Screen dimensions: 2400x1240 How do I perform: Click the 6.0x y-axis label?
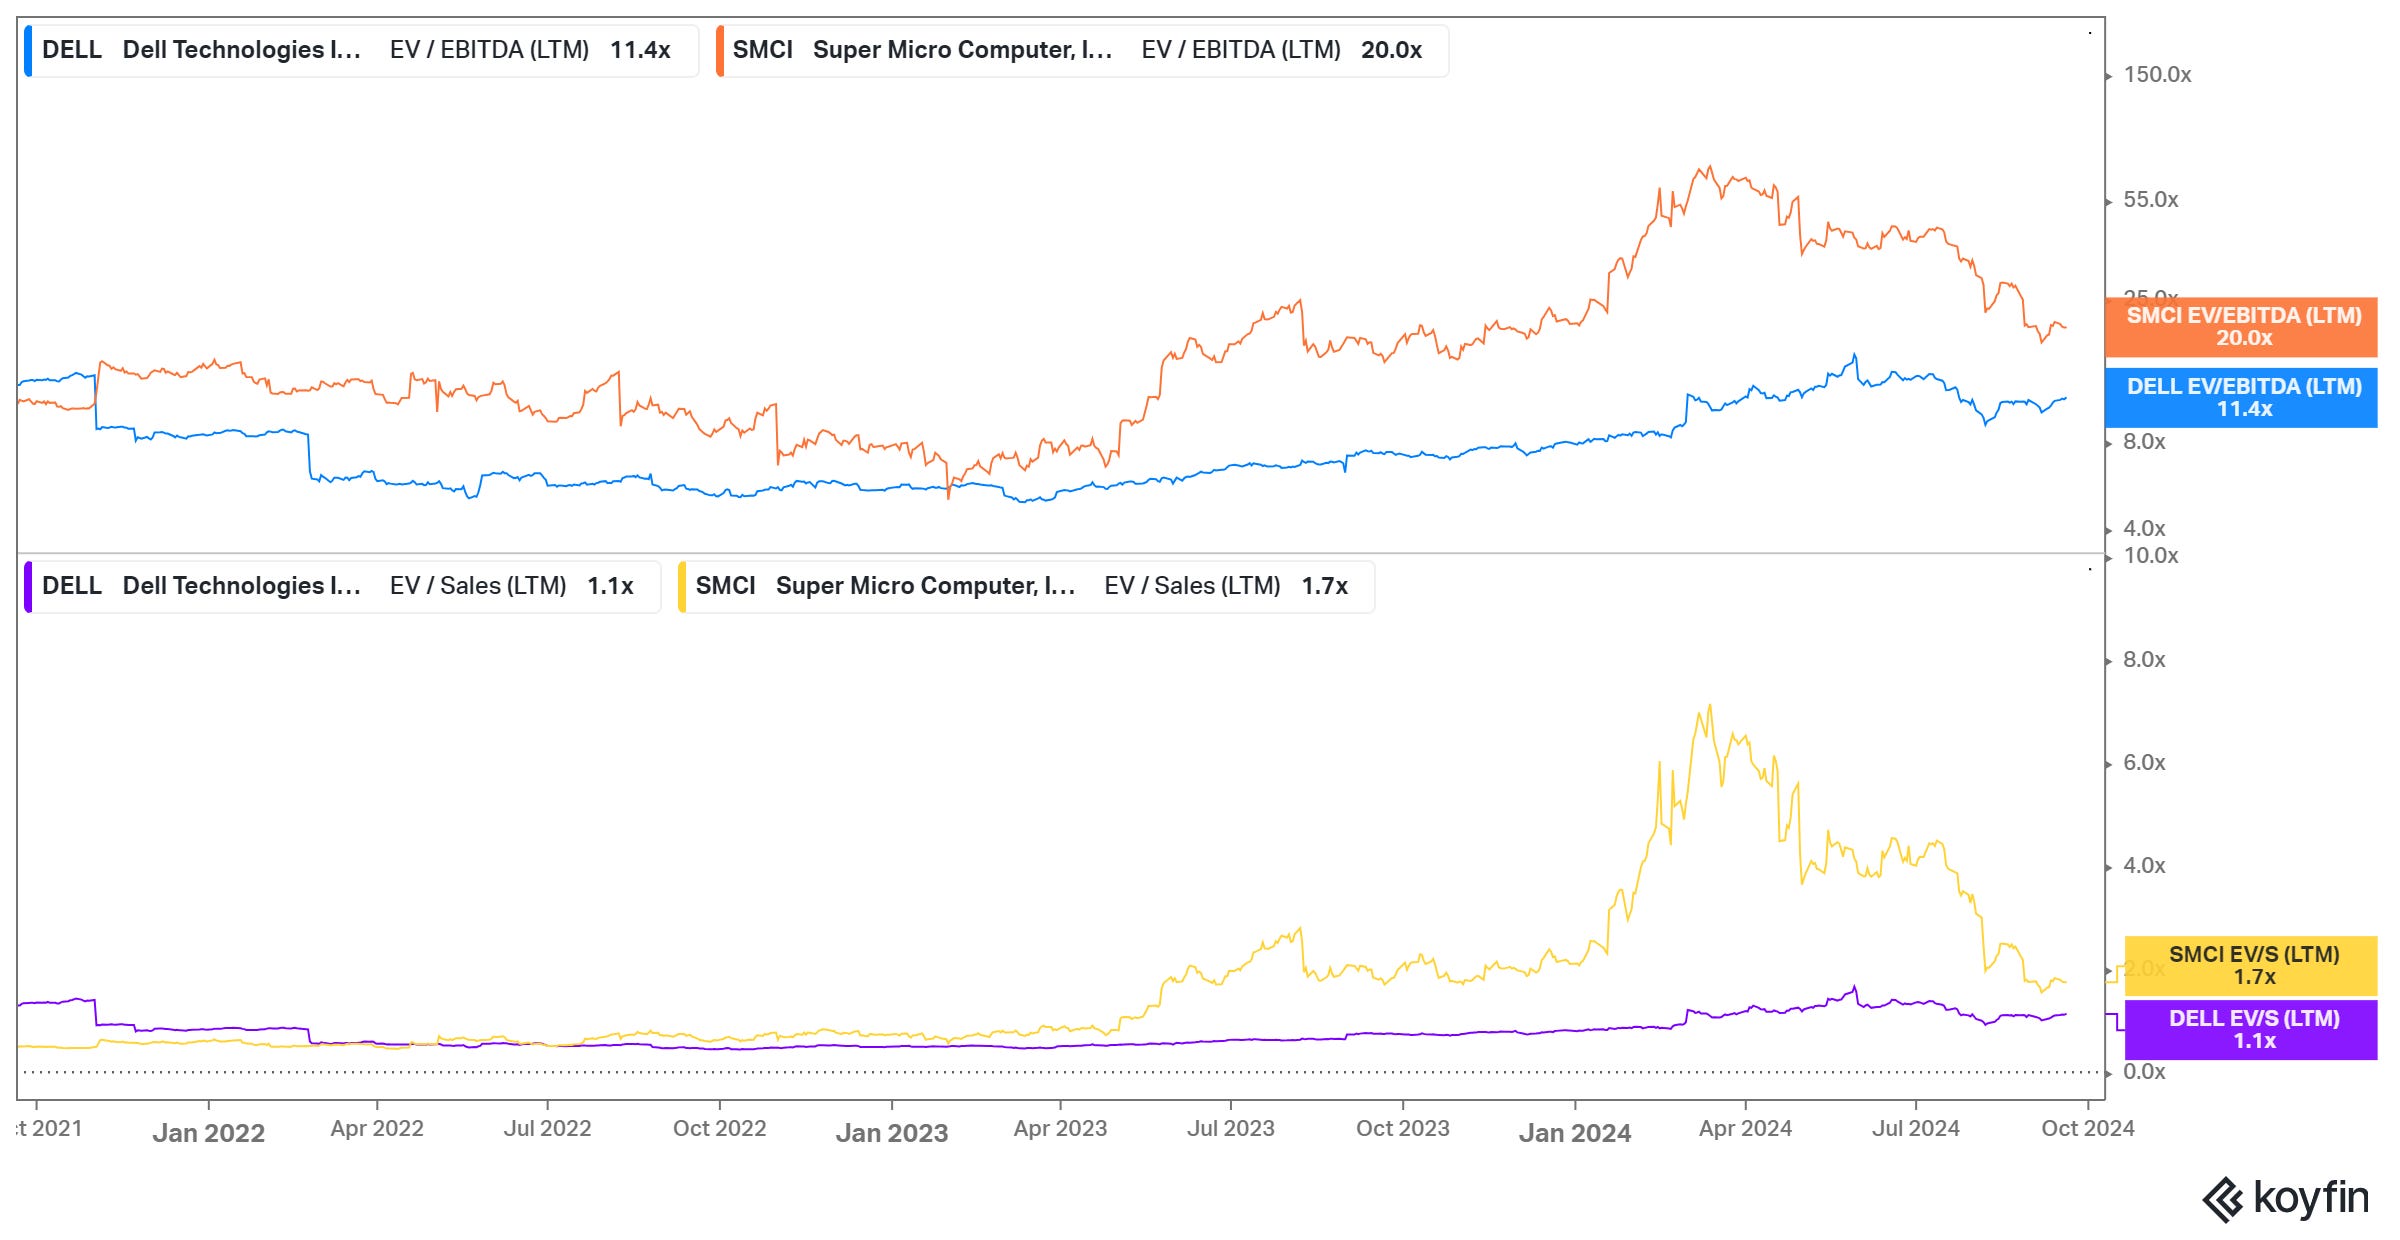(2144, 763)
